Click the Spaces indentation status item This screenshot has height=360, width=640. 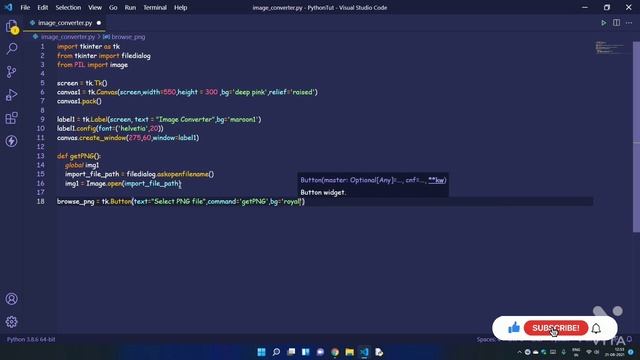(486, 339)
